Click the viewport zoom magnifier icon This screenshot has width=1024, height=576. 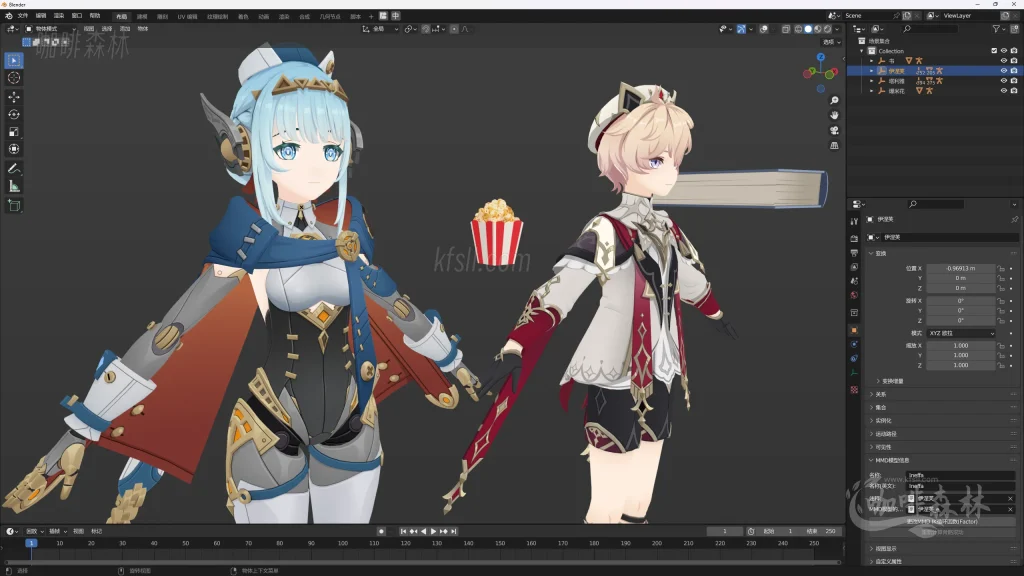[834, 101]
